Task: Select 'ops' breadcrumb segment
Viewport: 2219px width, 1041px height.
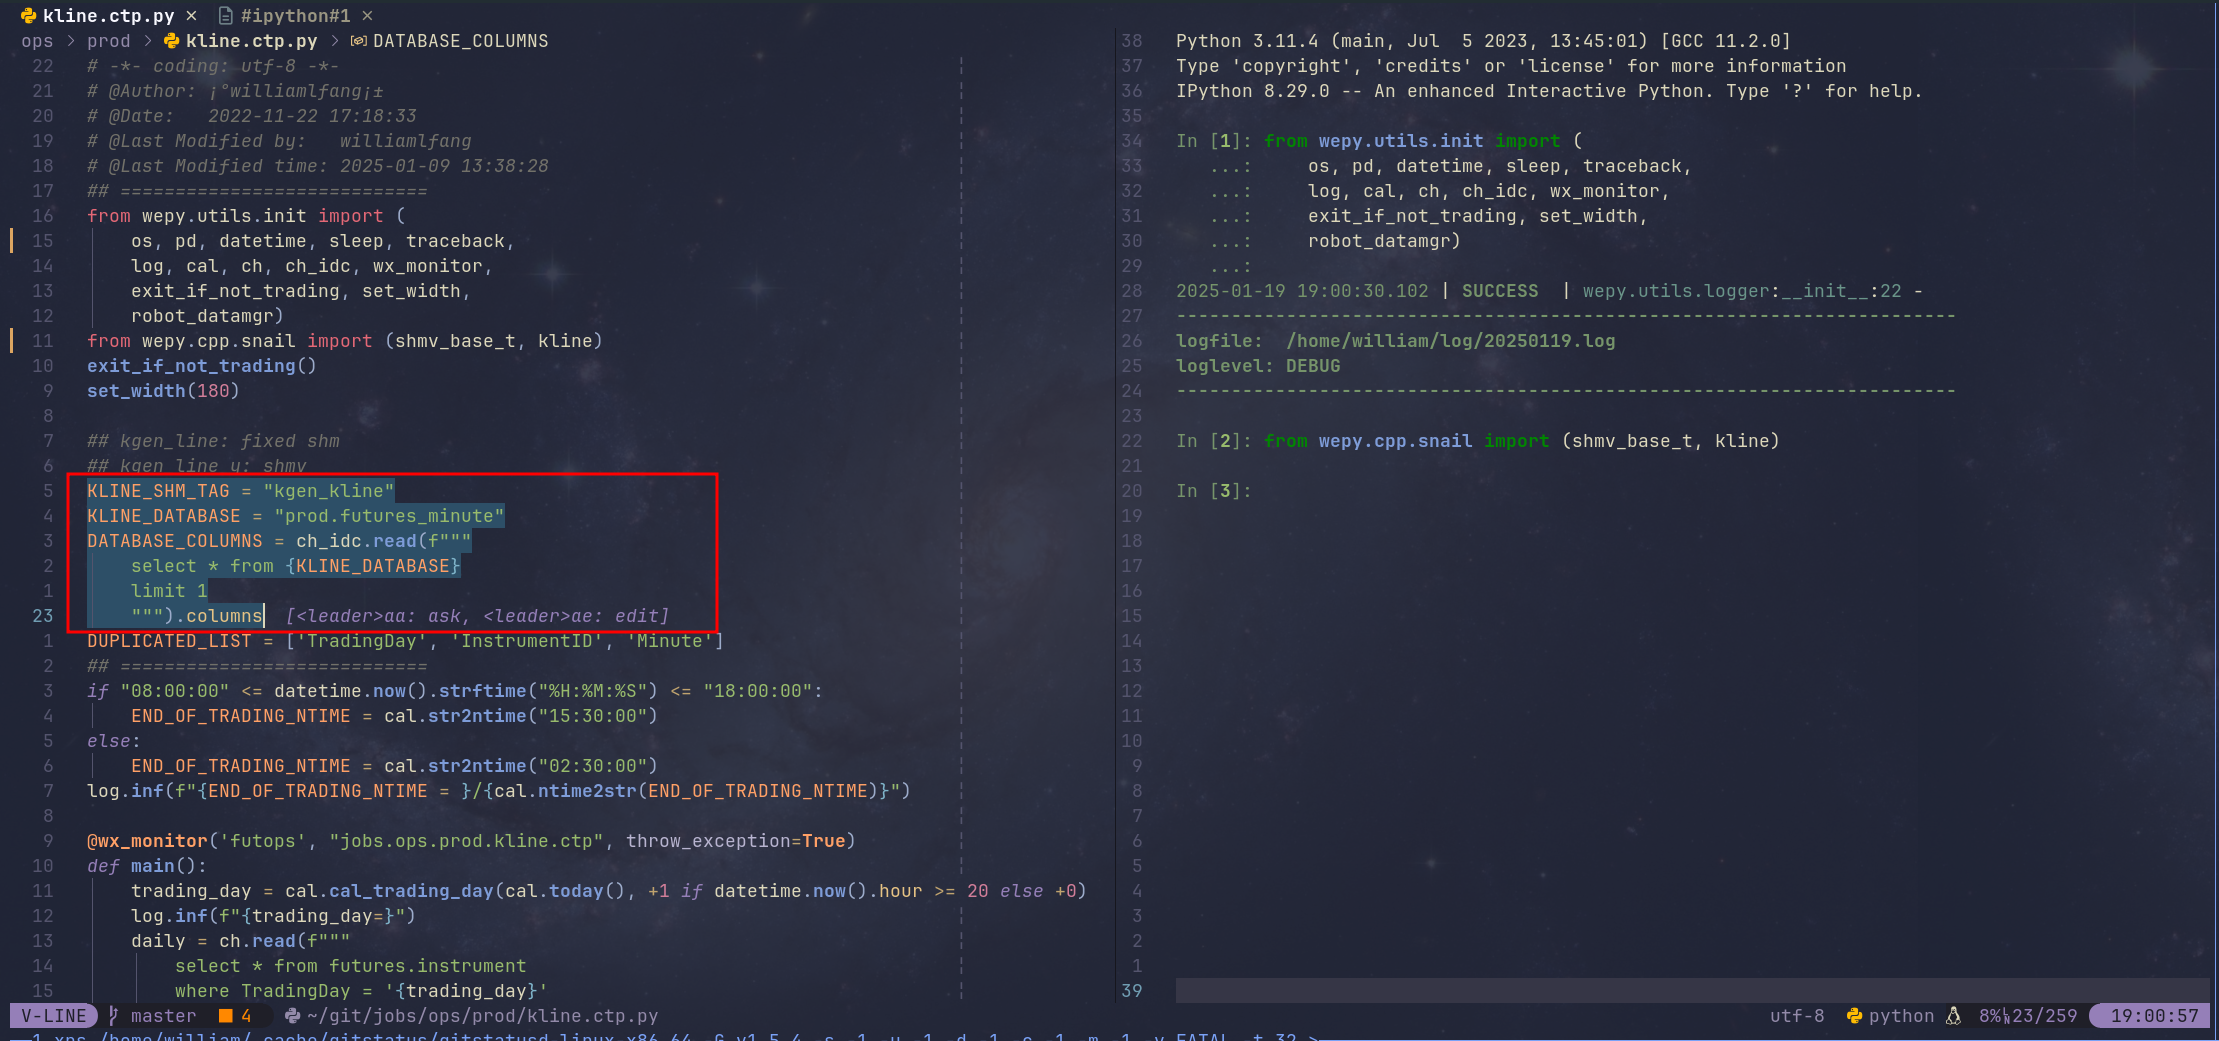Action: click(x=37, y=41)
